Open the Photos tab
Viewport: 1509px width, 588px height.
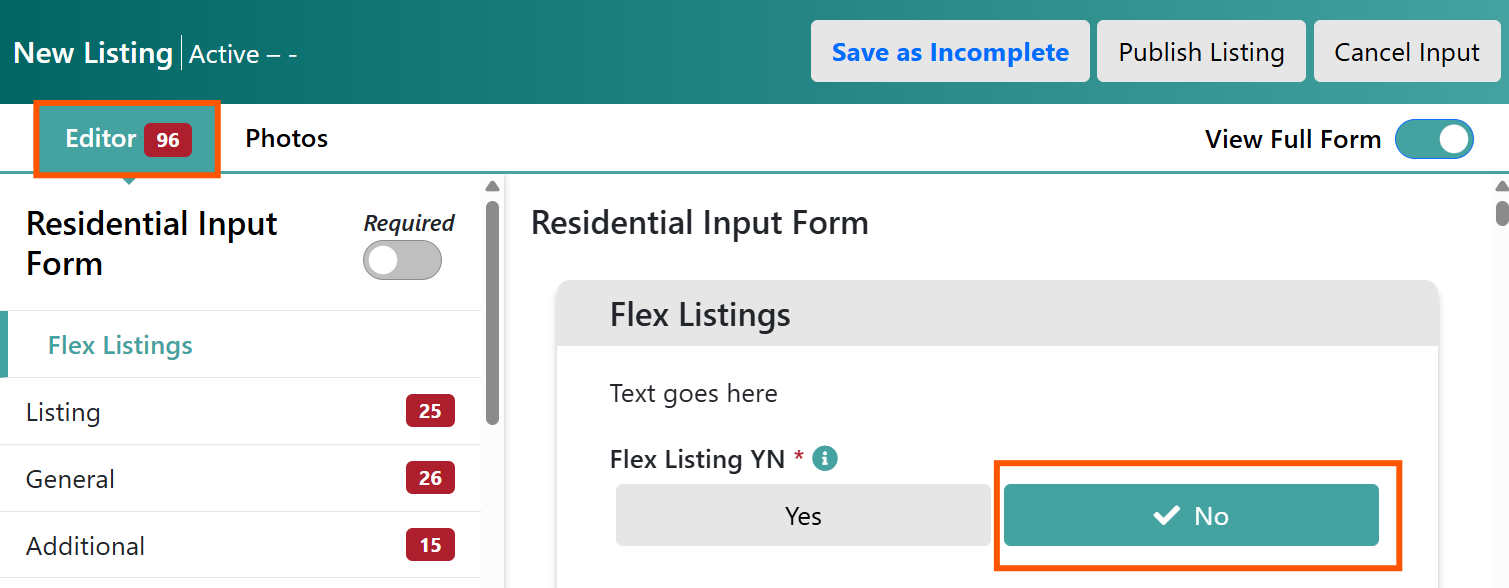pyautogui.click(x=287, y=138)
